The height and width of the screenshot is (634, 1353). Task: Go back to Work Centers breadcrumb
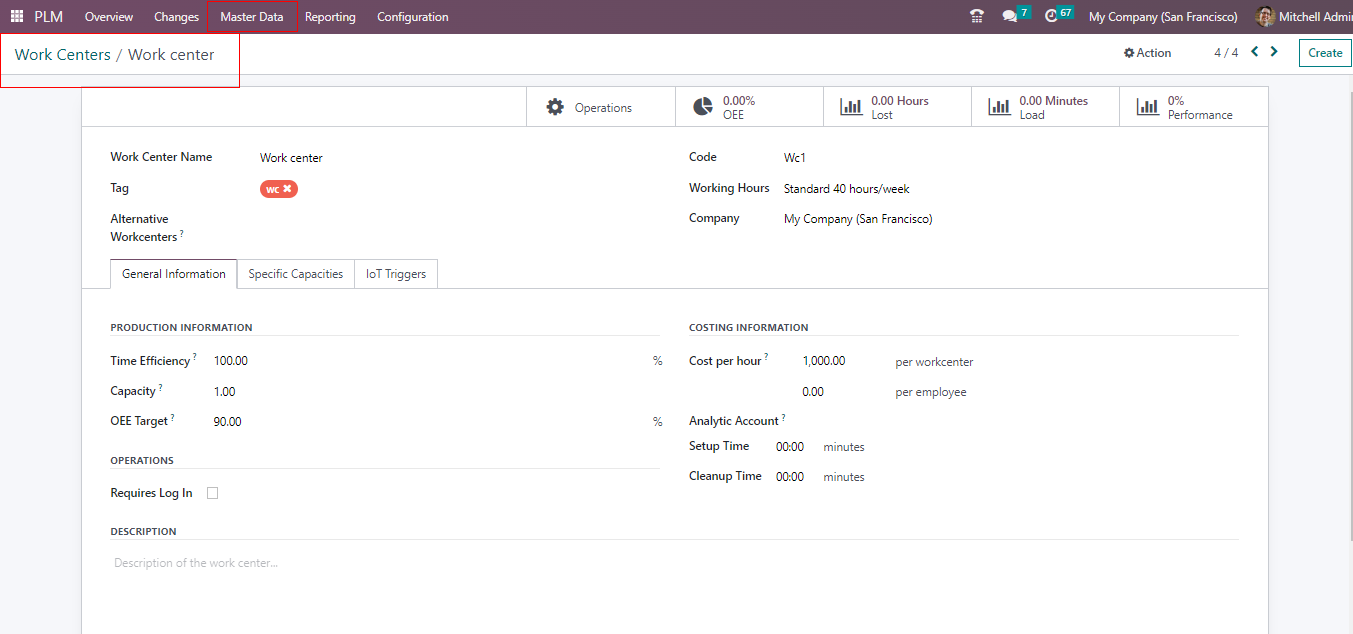(x=62, y=55)
